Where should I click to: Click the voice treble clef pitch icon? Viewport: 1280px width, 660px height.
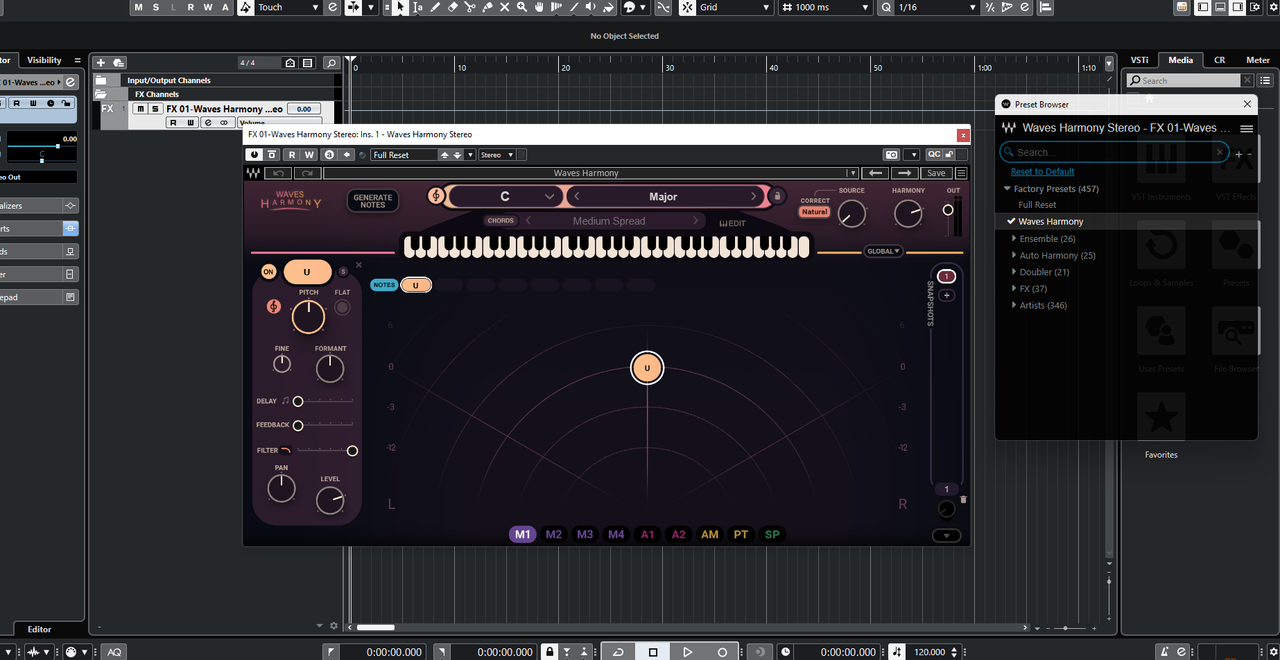pyautogui.click(x=274, y=306)
